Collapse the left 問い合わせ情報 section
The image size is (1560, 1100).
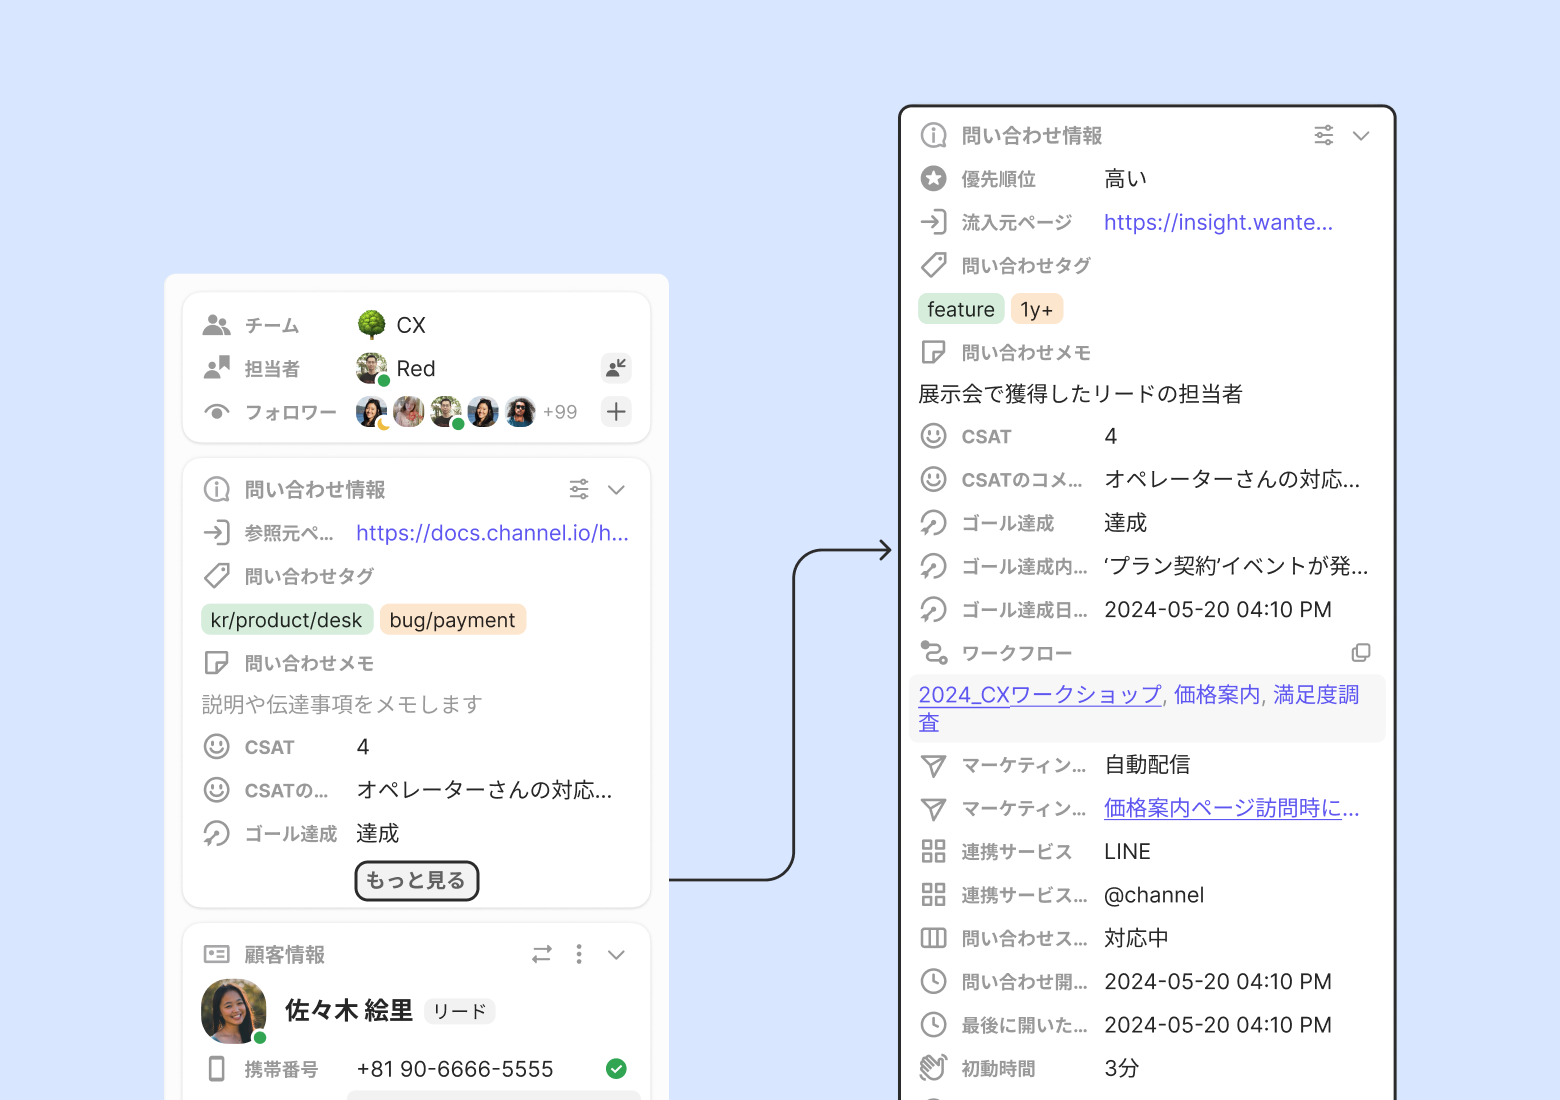pos(616,489)
